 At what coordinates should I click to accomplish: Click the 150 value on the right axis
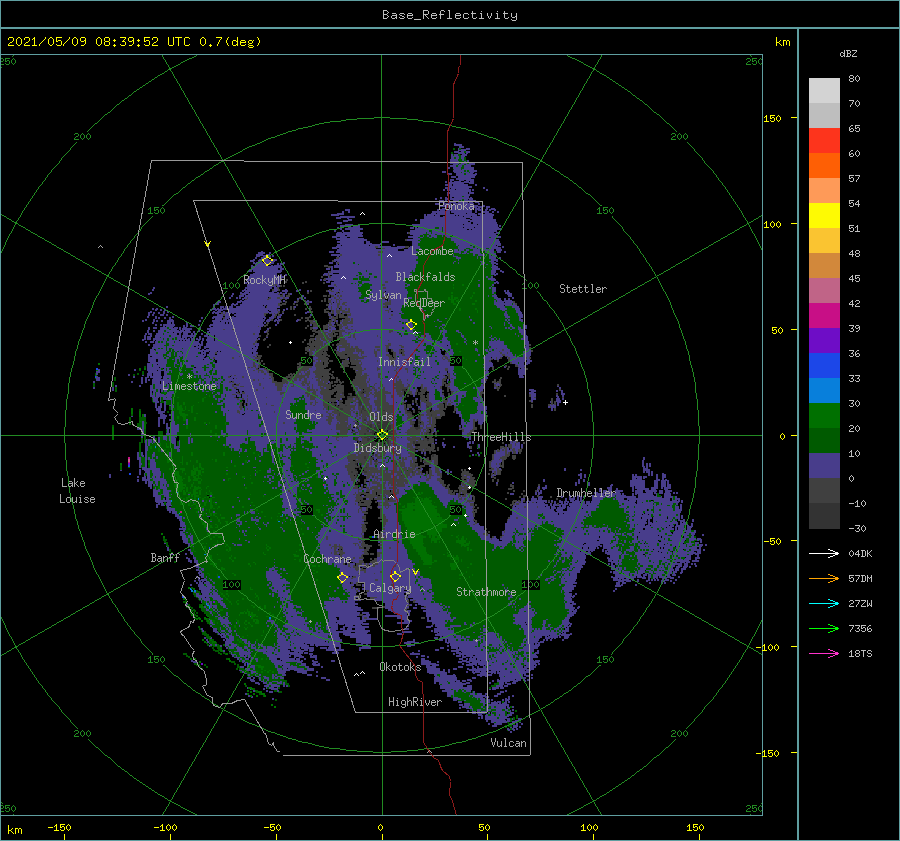[772, 118]
